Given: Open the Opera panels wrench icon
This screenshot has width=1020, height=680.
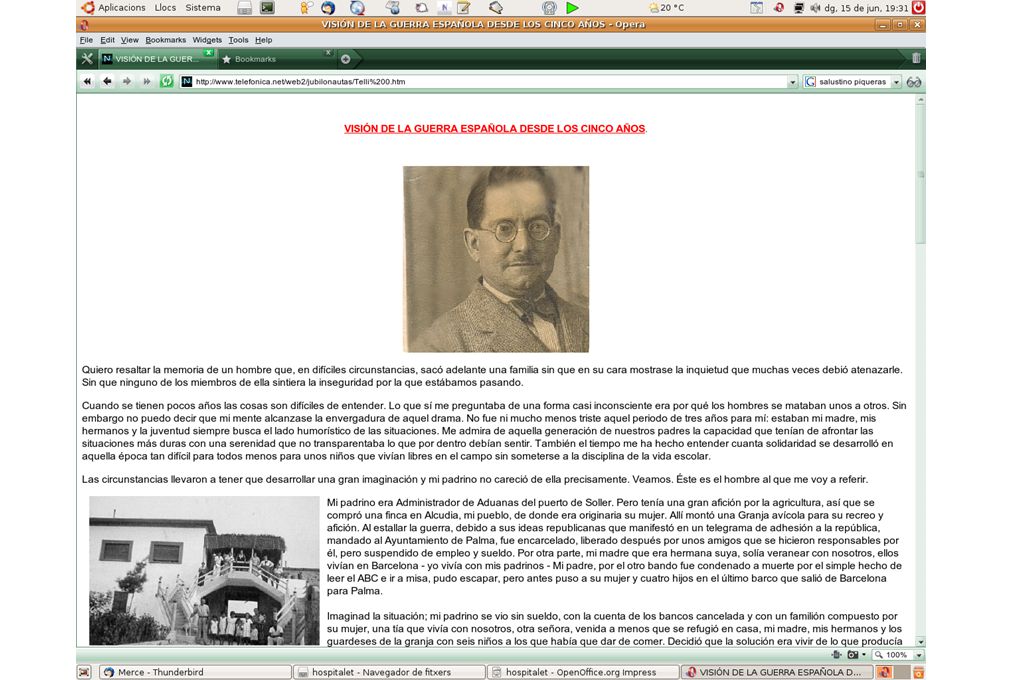Looking at the screenshot, I should (x=87, y=59).
